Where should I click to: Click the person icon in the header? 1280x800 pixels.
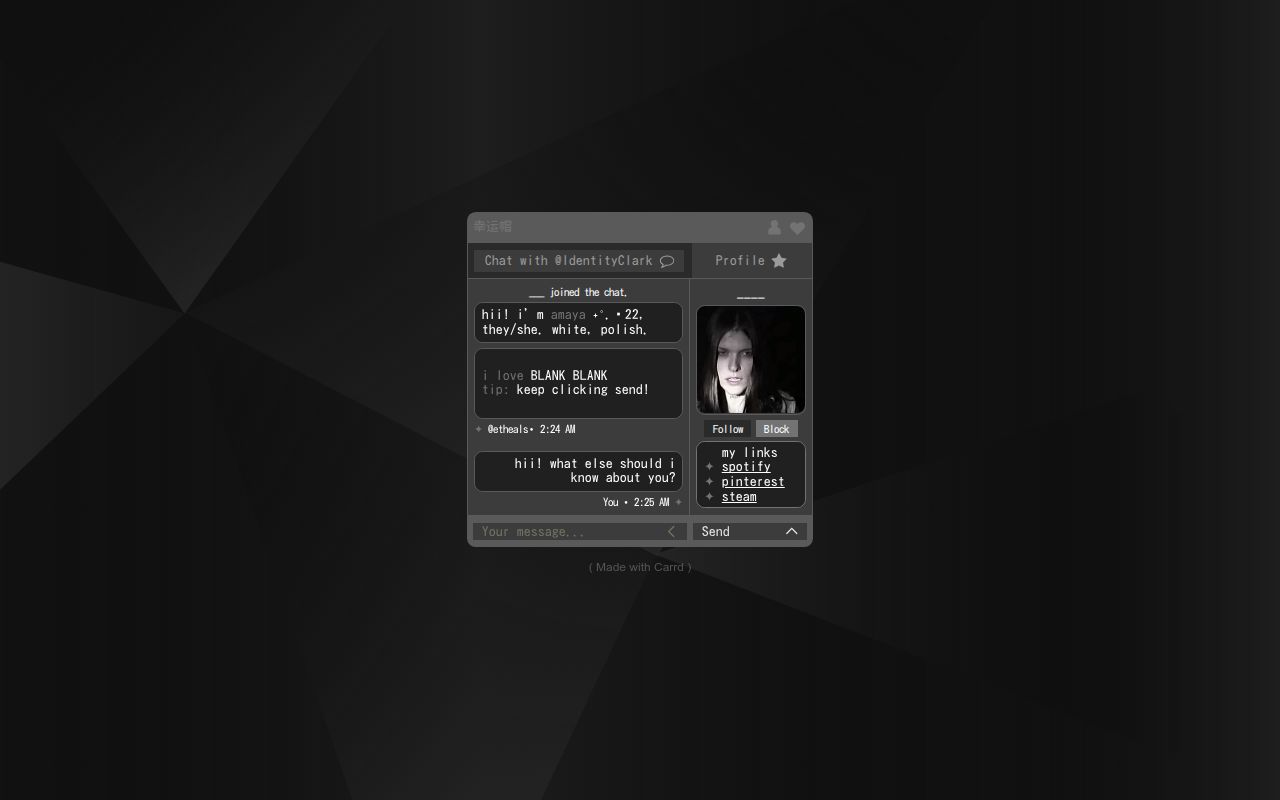(774, 228)
